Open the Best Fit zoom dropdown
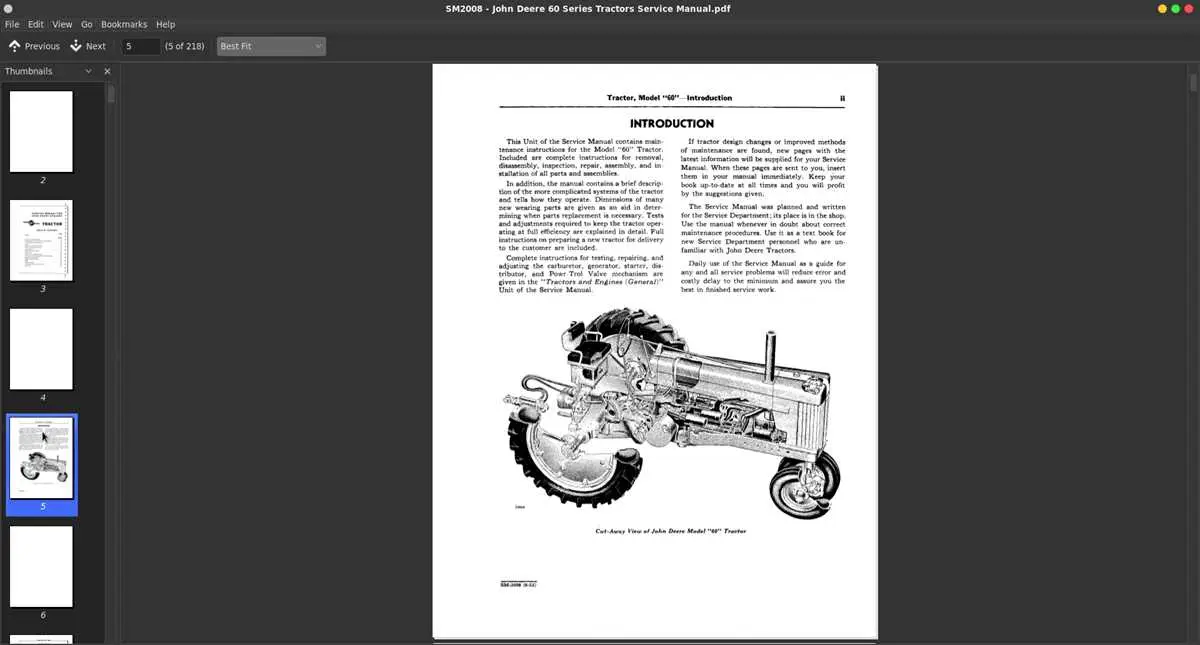This screenshot has width=1200, height=645. pos(271,46)
